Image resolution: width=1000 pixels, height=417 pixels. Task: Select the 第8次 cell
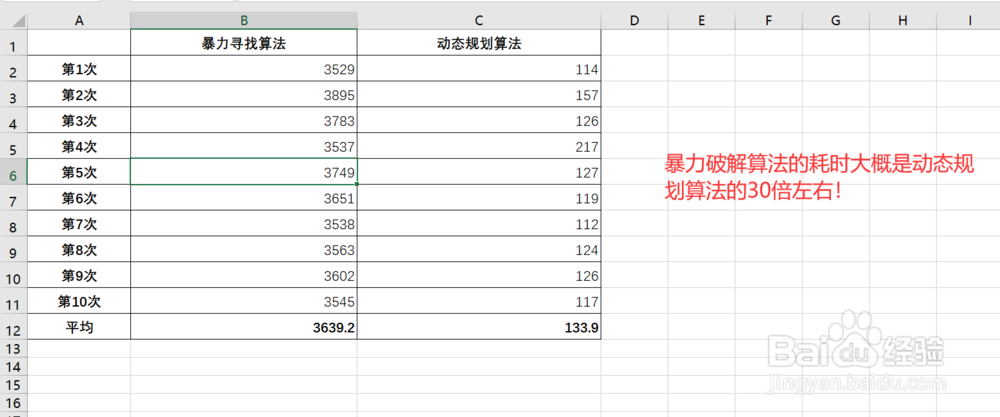click(x=79, y=249)
